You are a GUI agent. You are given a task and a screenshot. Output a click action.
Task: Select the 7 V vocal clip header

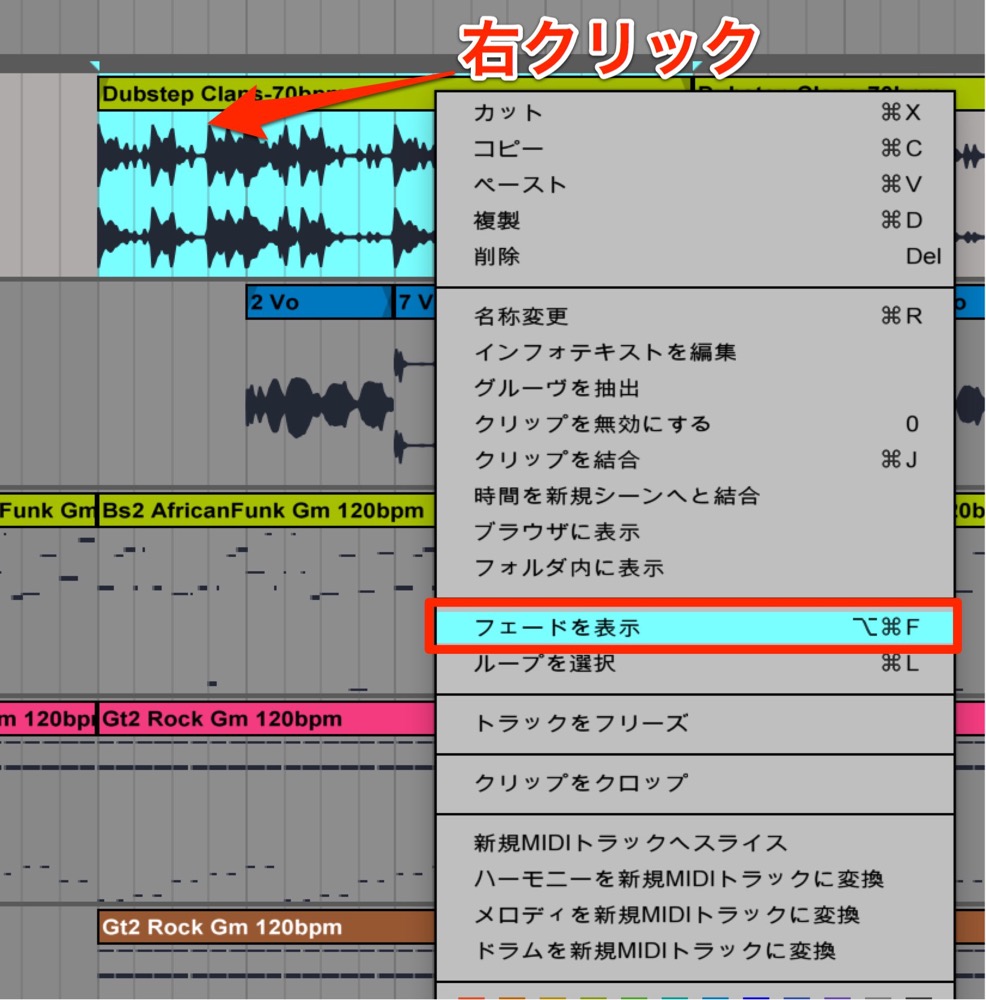pyautogui.click(x=415, y=302)
